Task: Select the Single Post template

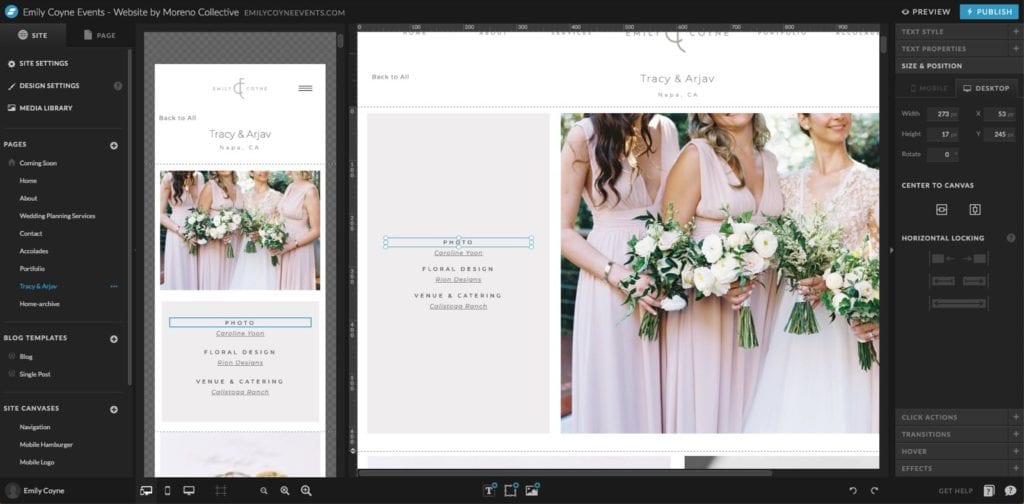Action: (x=35, y=375)
